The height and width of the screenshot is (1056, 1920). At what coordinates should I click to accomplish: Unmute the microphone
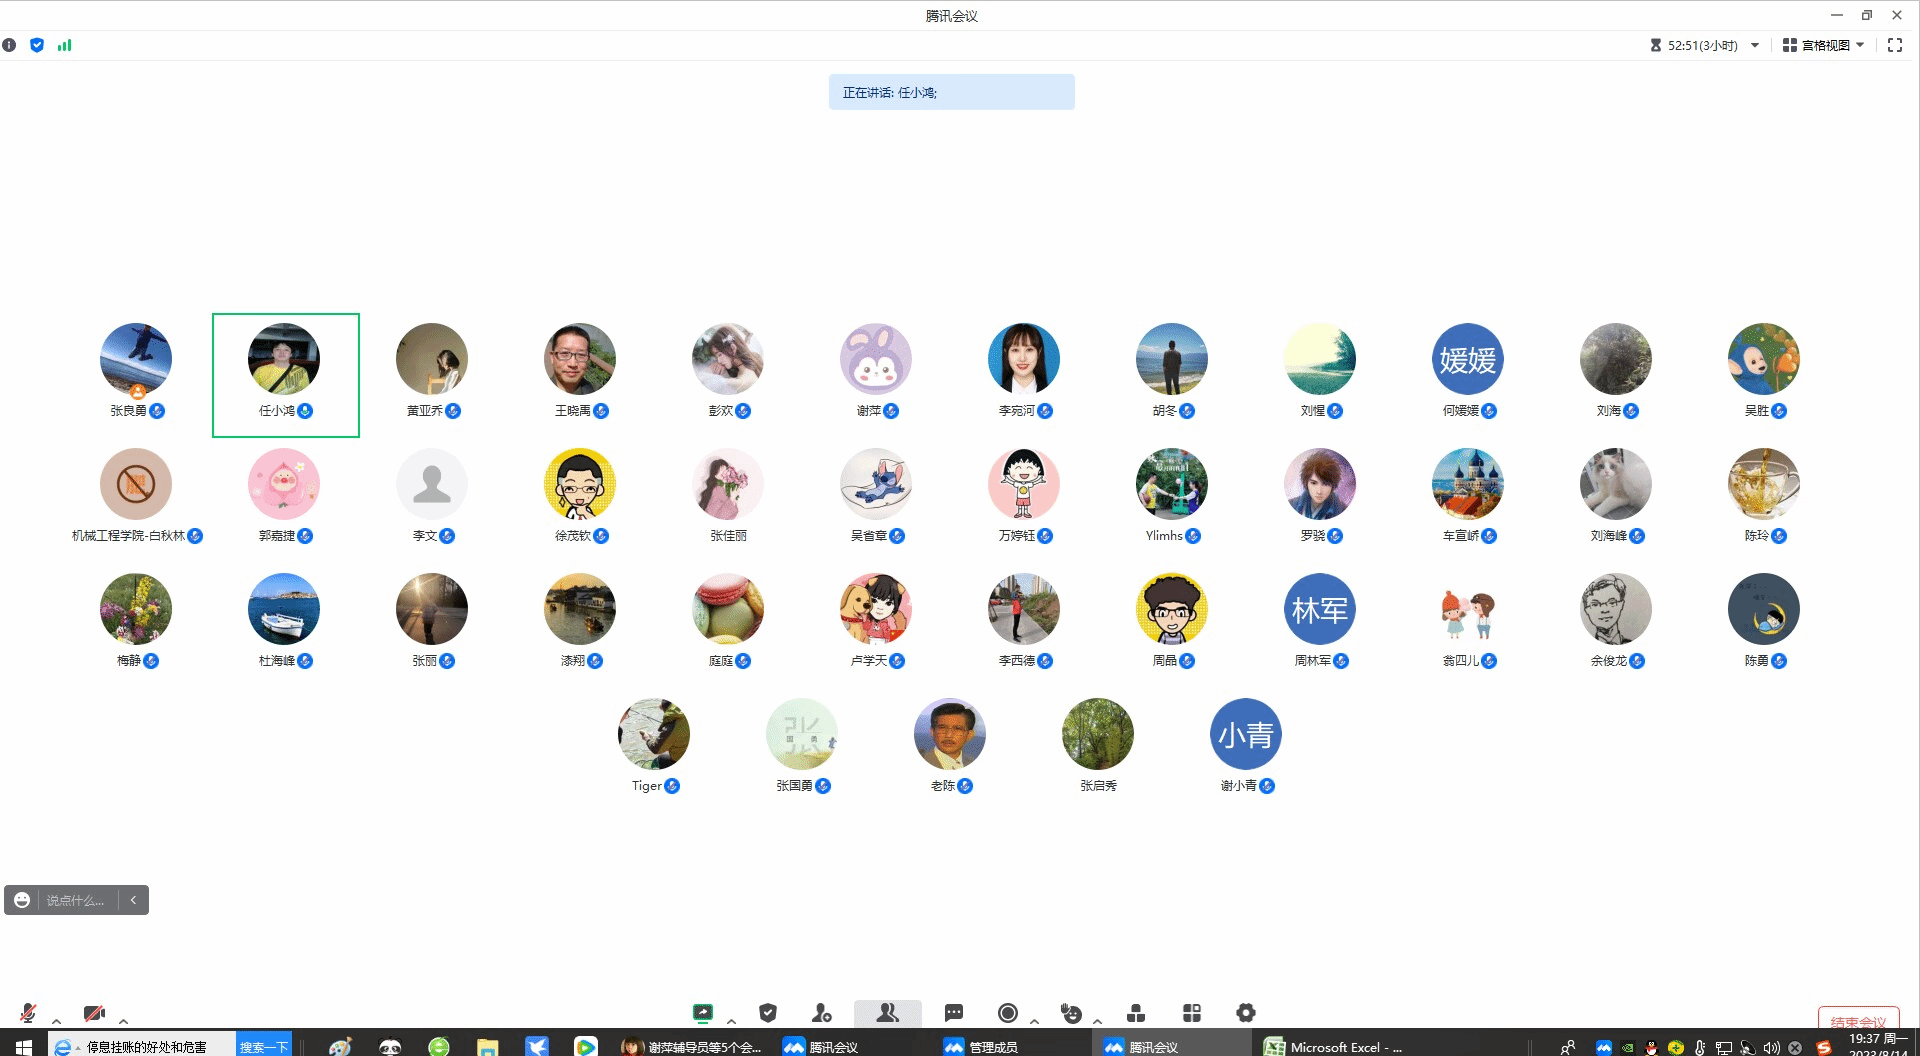point(28,1013)
